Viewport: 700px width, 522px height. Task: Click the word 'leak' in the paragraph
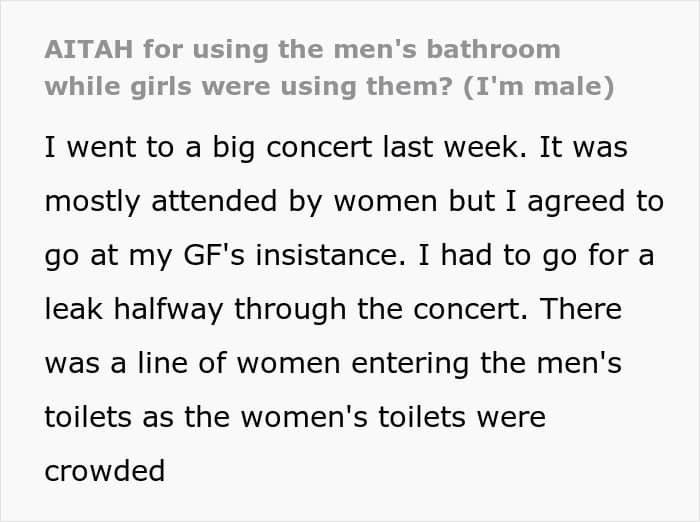[74, 309]
